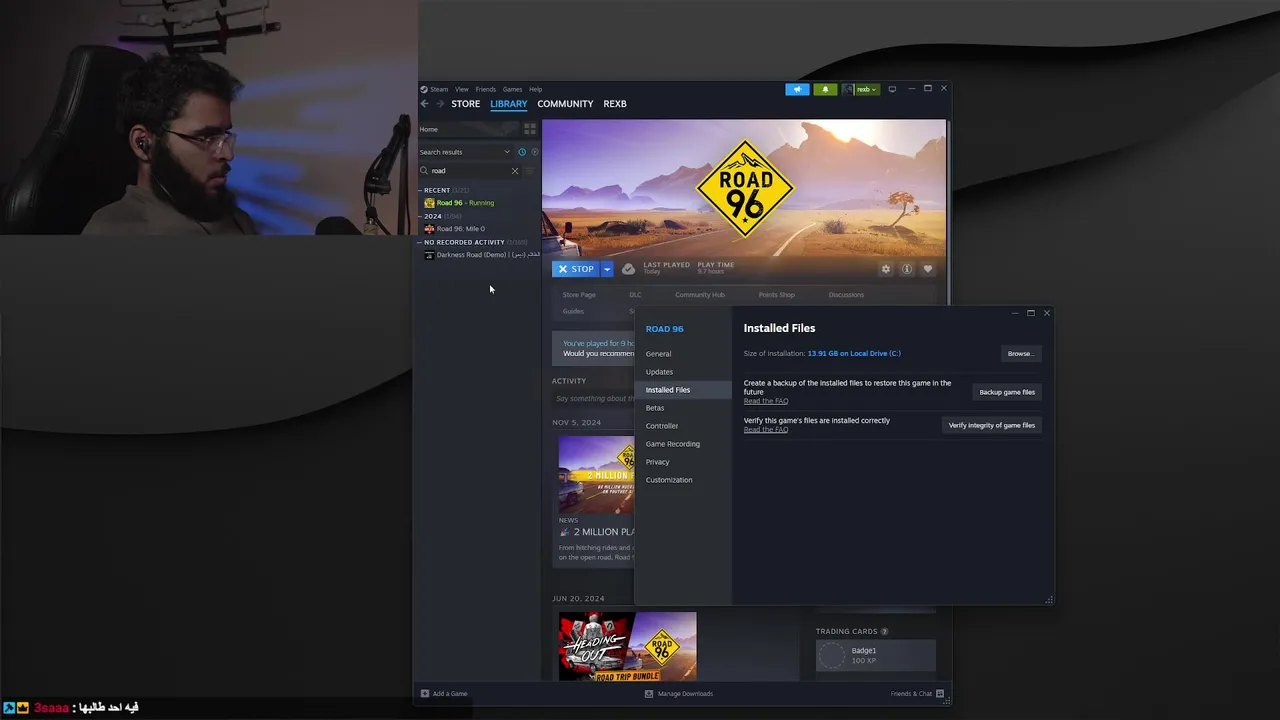Add Road 96 to favorites heart
1280x720 pixels.
click(x=928, y=269)
